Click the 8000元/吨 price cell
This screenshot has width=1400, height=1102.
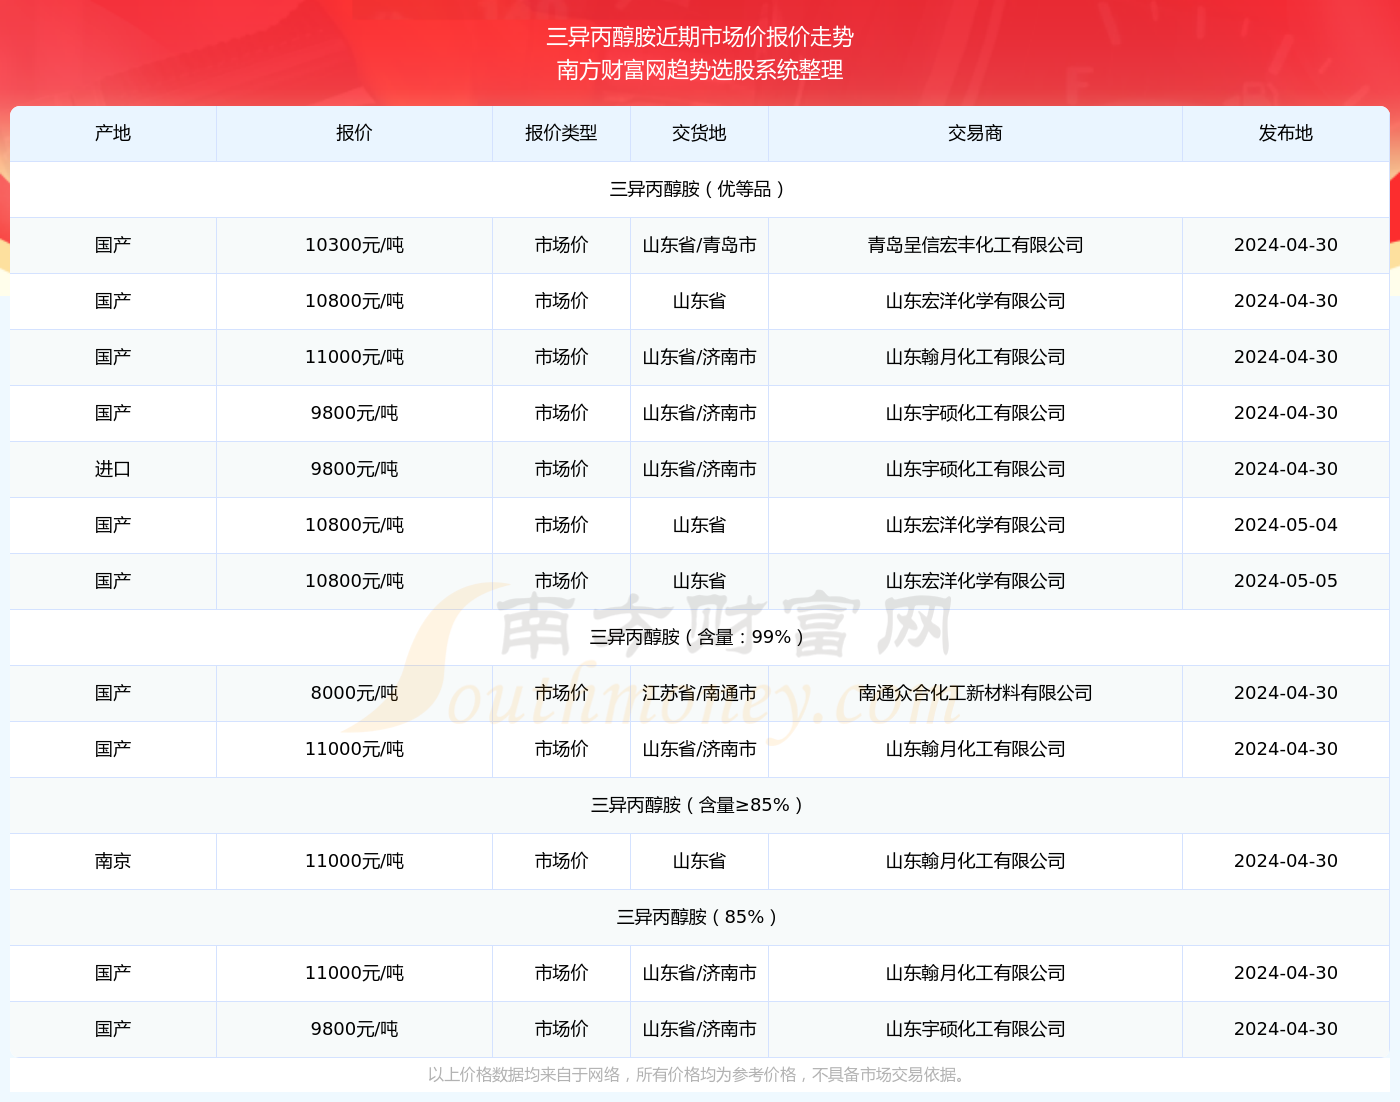(x=354, y=693)
